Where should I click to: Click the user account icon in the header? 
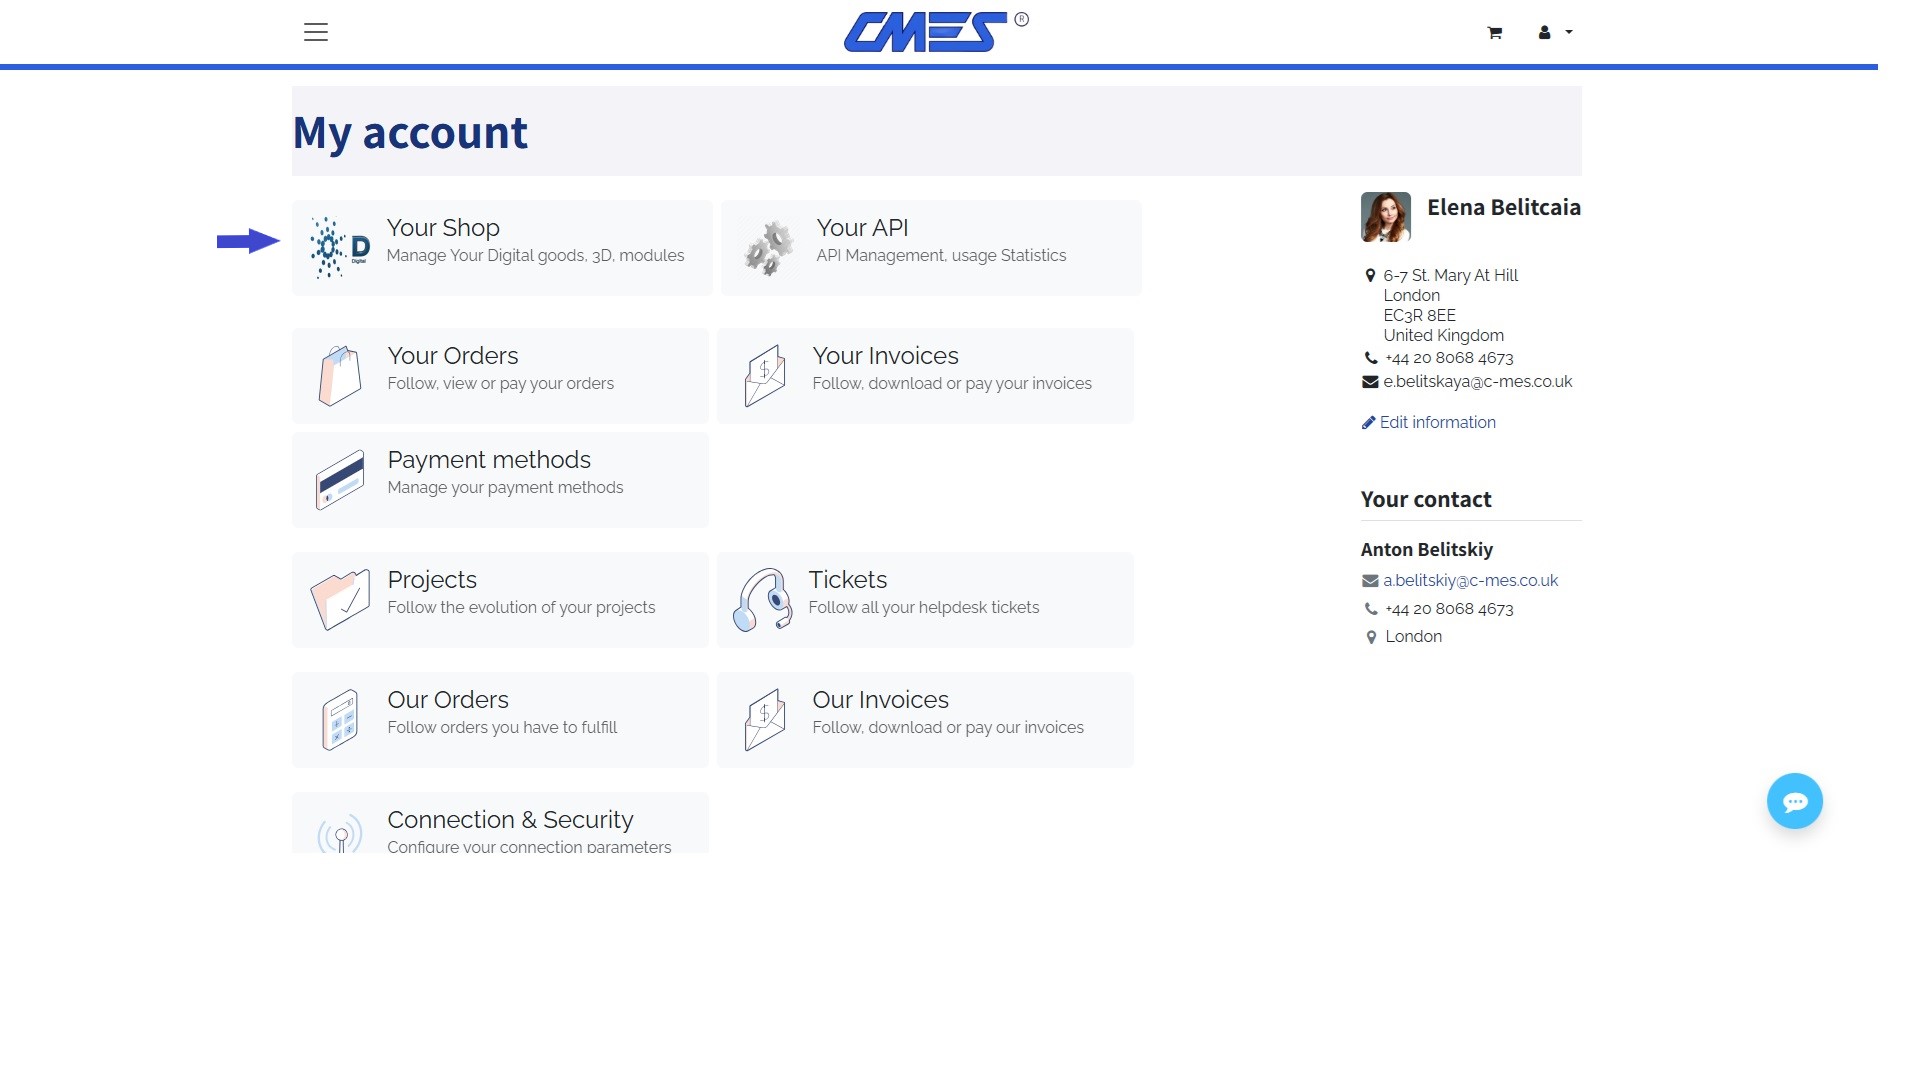click(x=1543, y=32)
